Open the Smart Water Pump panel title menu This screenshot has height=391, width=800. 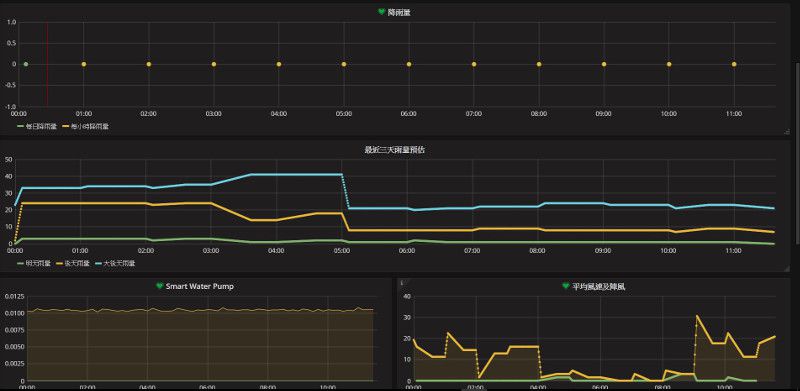tap(200, 286)
